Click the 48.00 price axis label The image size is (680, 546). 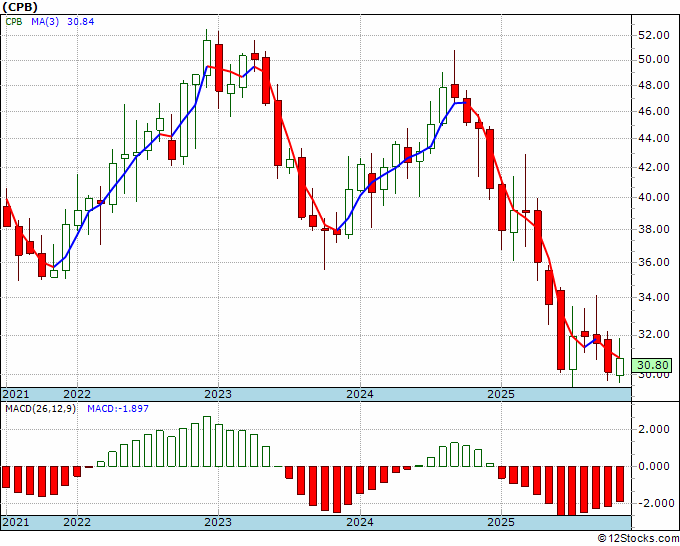(653, 85)
